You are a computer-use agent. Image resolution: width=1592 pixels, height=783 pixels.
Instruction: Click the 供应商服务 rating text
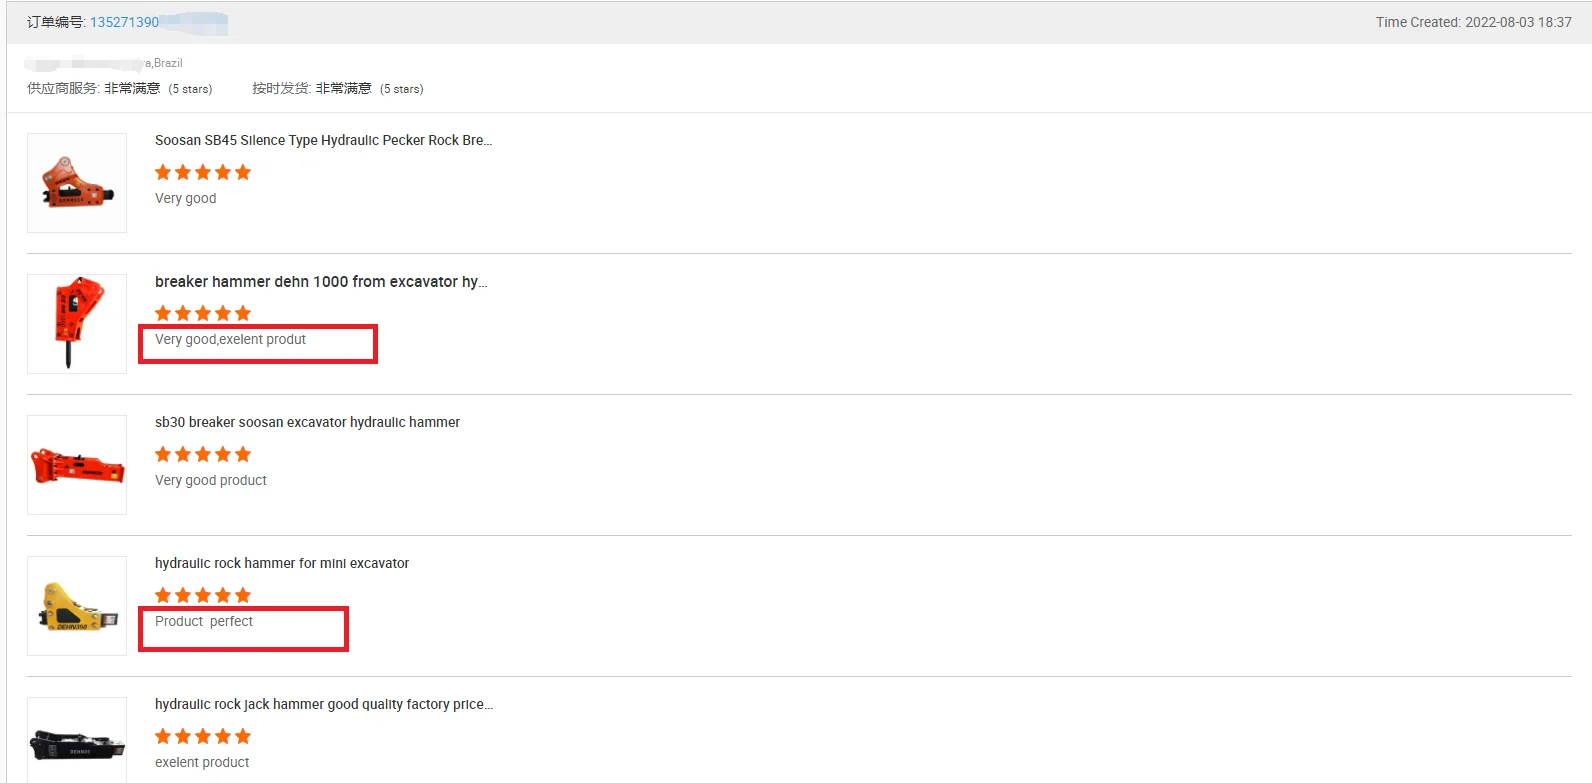coord(120,88)
